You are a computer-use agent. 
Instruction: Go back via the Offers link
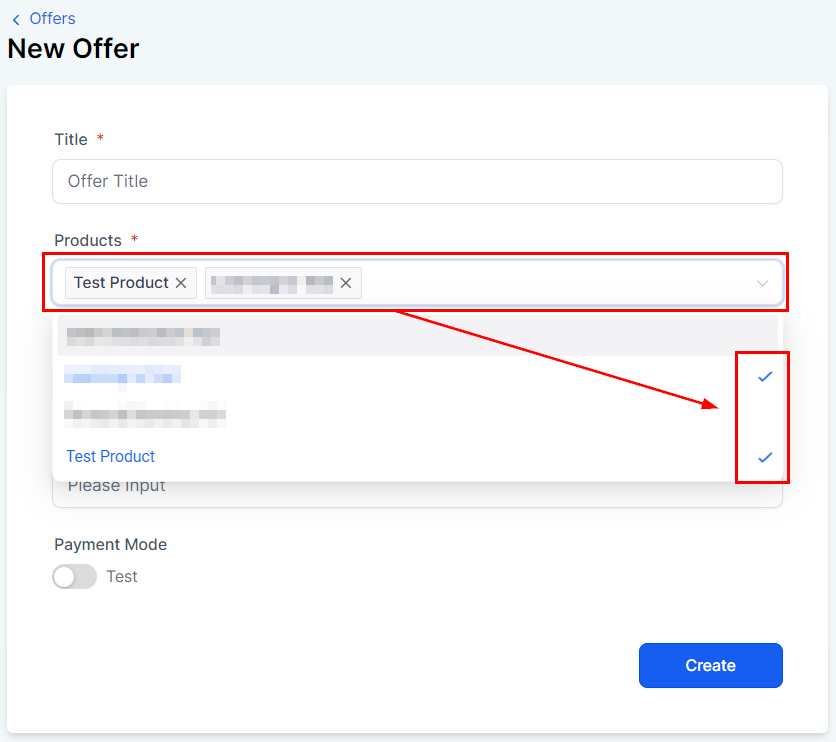pos(52,18)
